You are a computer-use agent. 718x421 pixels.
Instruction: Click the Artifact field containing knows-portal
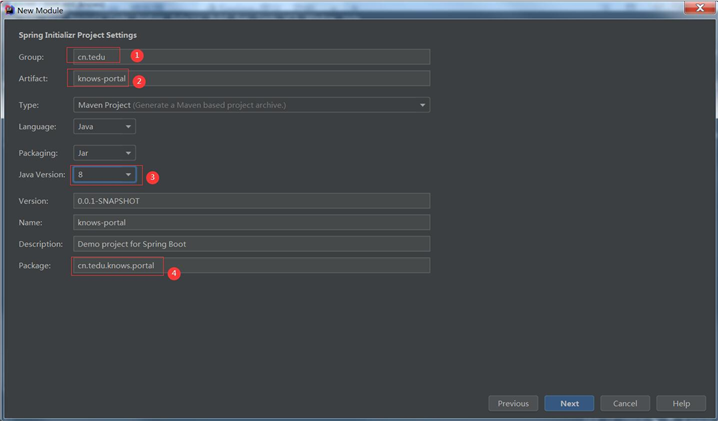coord(251,78)
